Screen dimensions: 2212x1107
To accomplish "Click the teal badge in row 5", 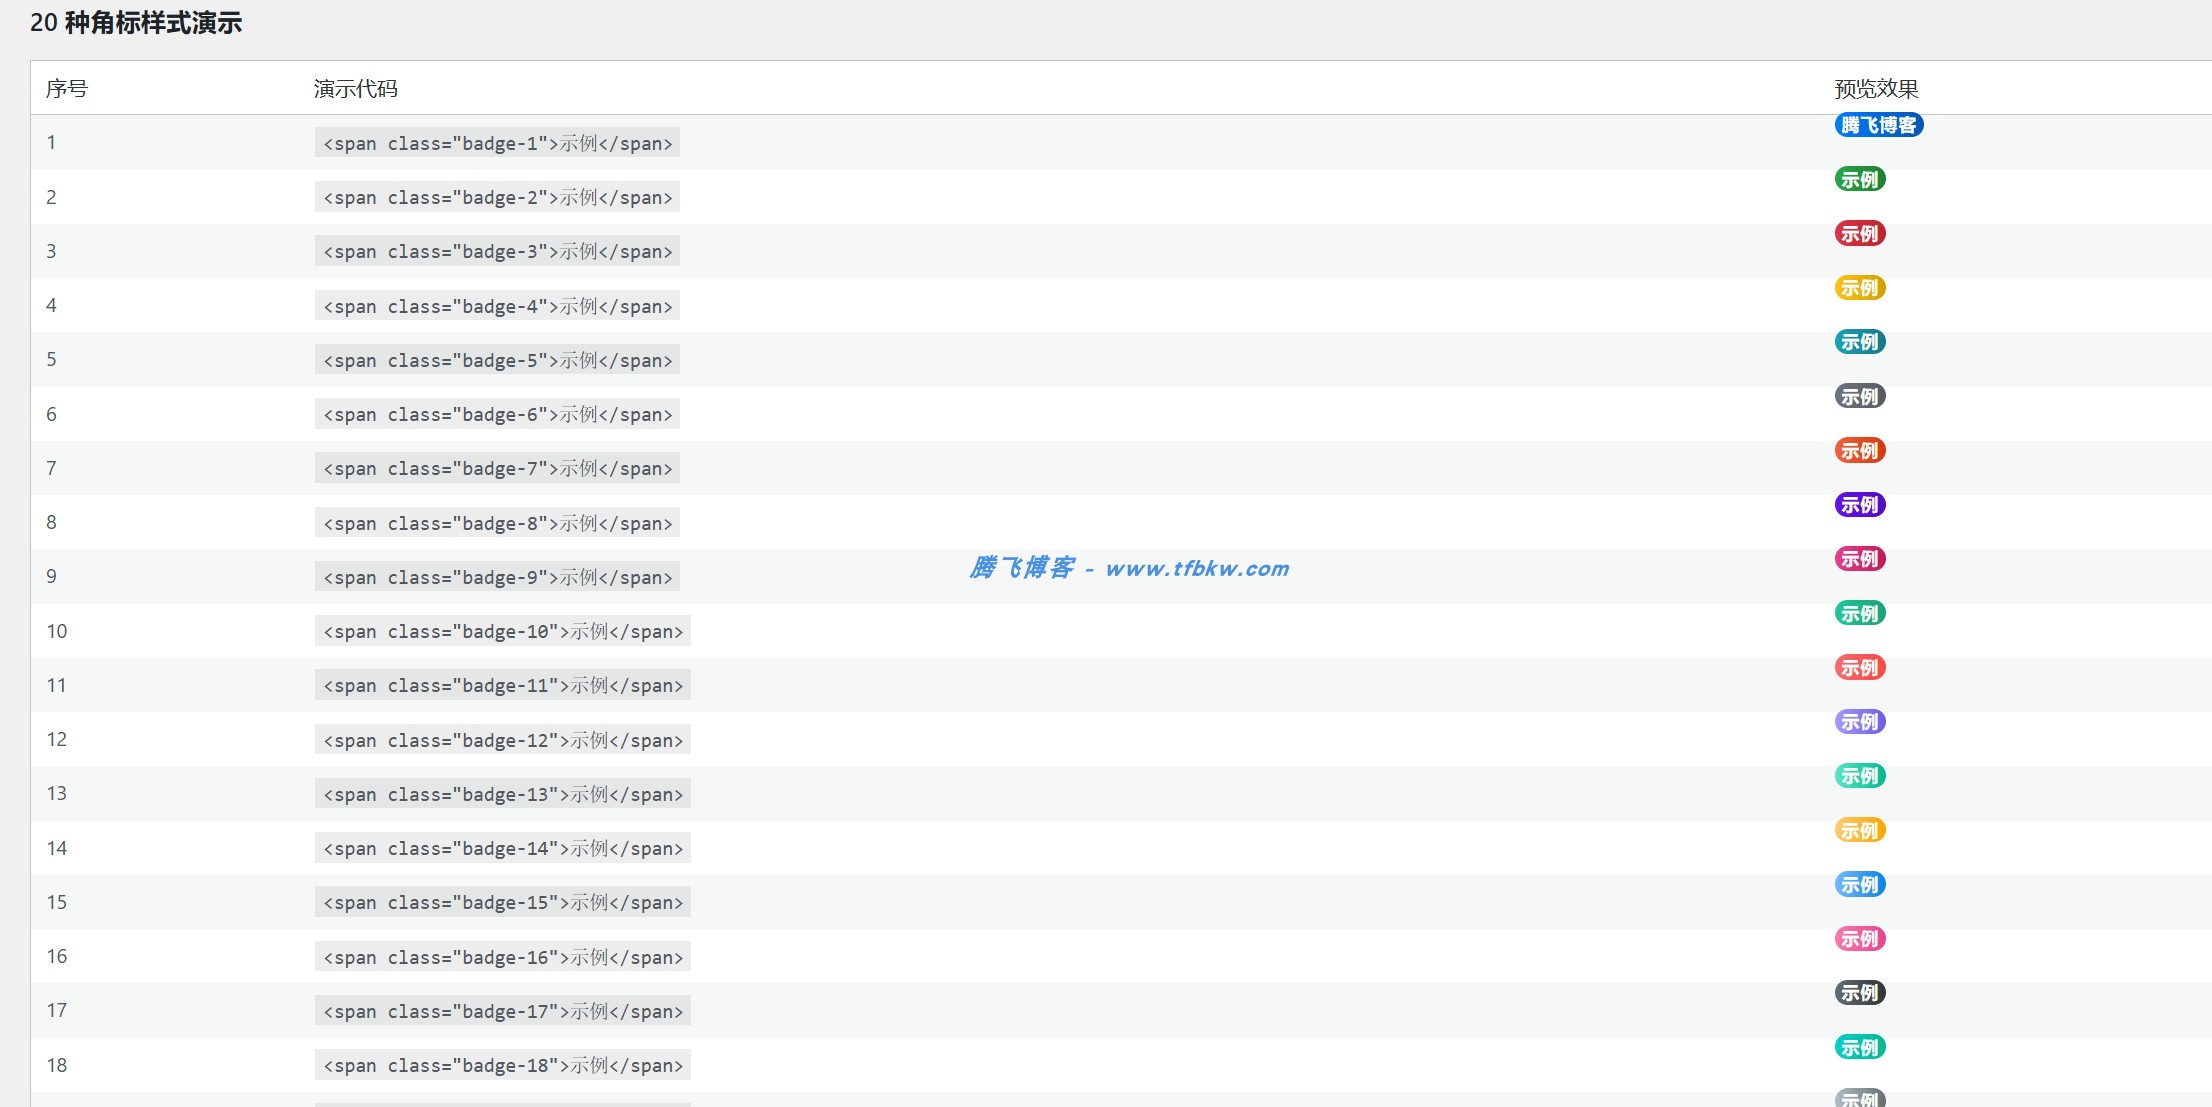I will 1859,342.
